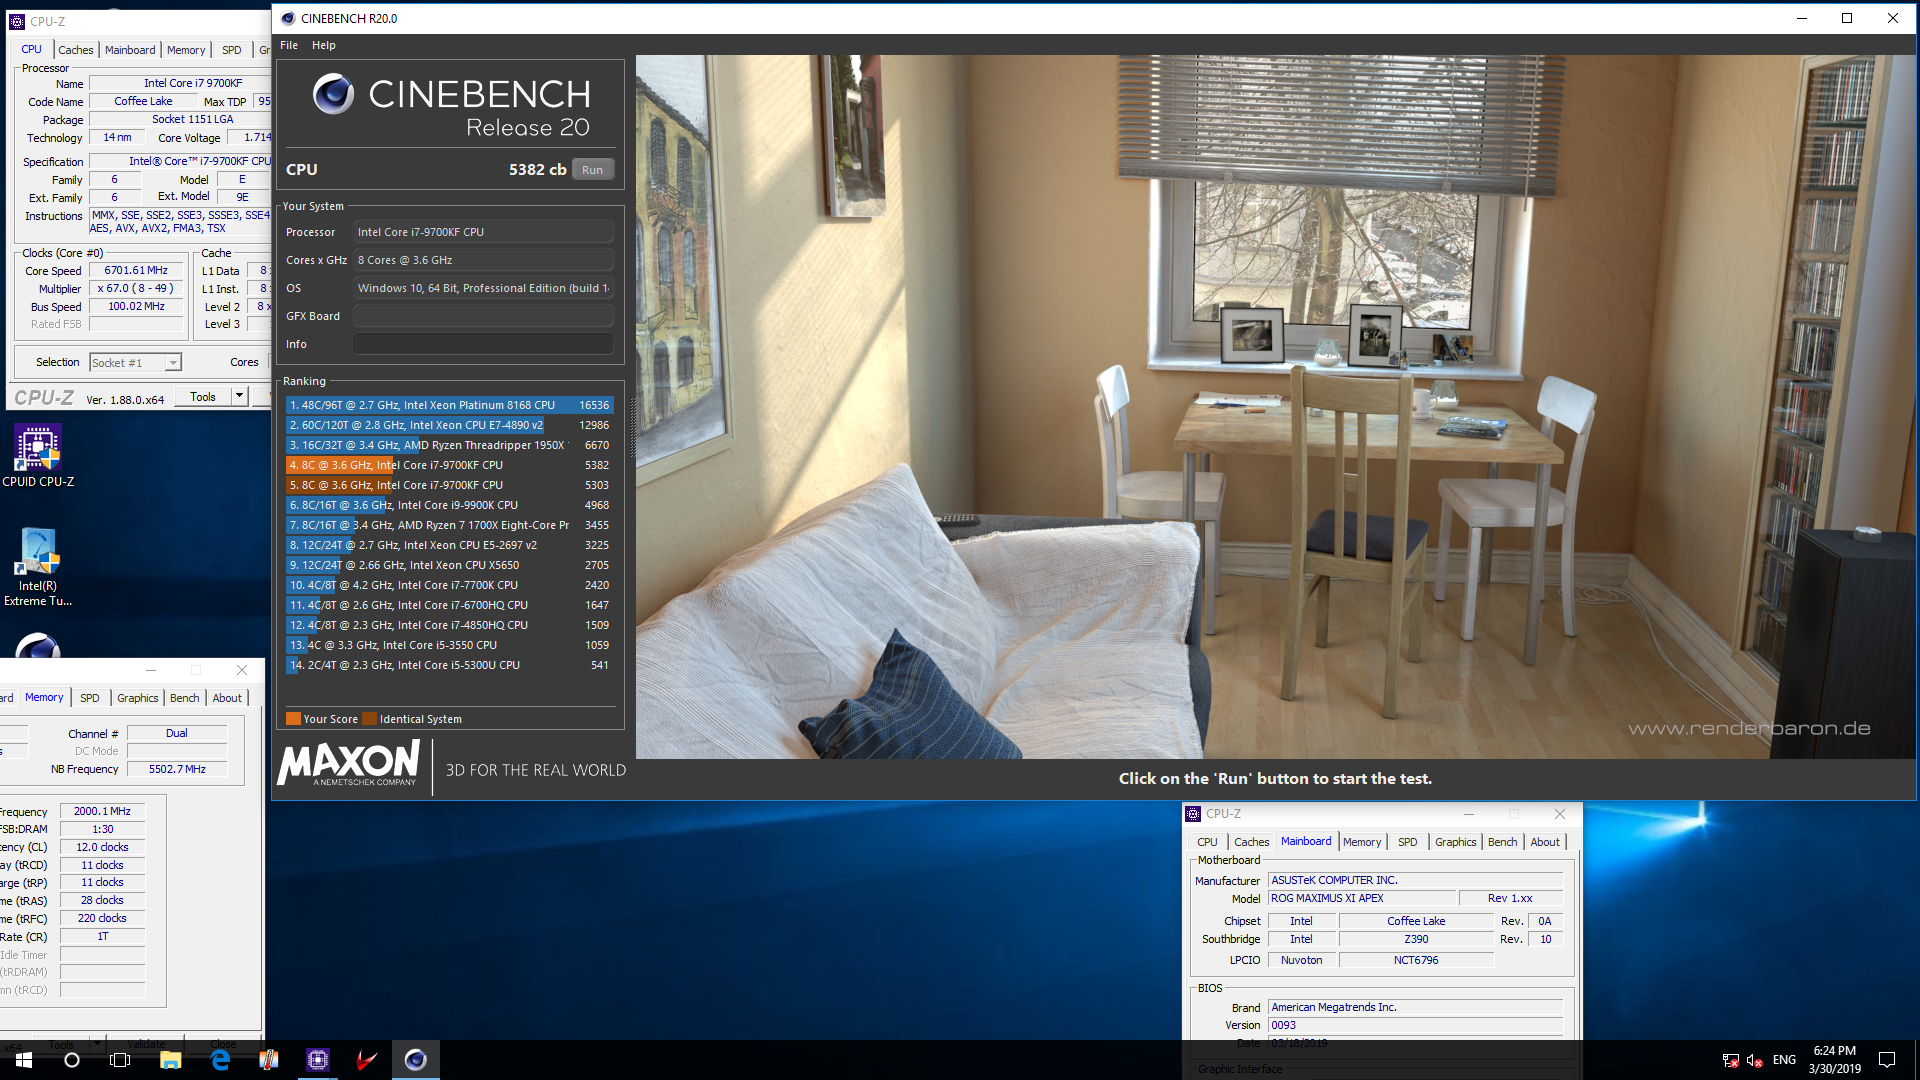Open Cortana search circle in taskbar
This screenshot has width=1920, height=1080.
tap(72, 1060)
